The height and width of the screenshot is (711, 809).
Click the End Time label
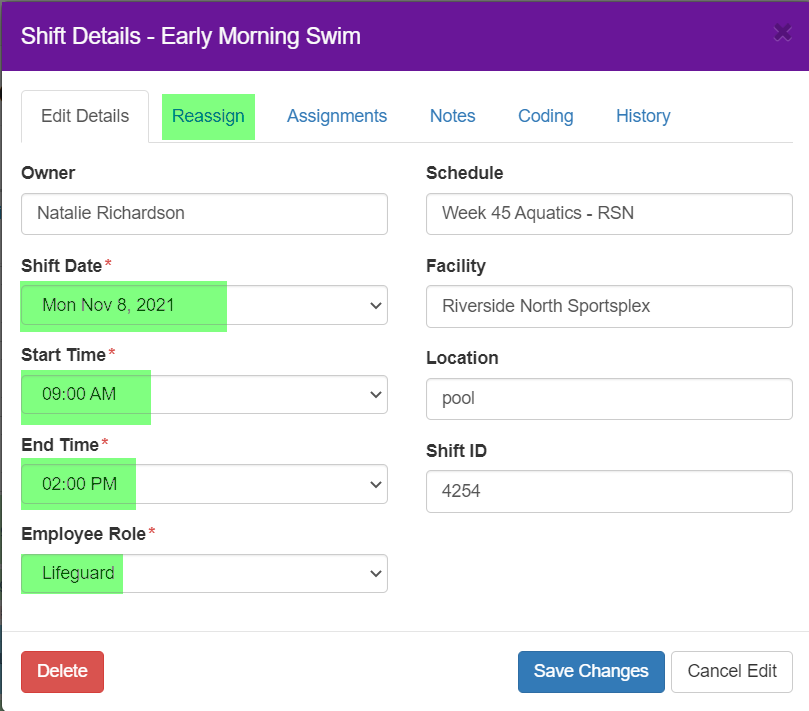tap(60, 445)
